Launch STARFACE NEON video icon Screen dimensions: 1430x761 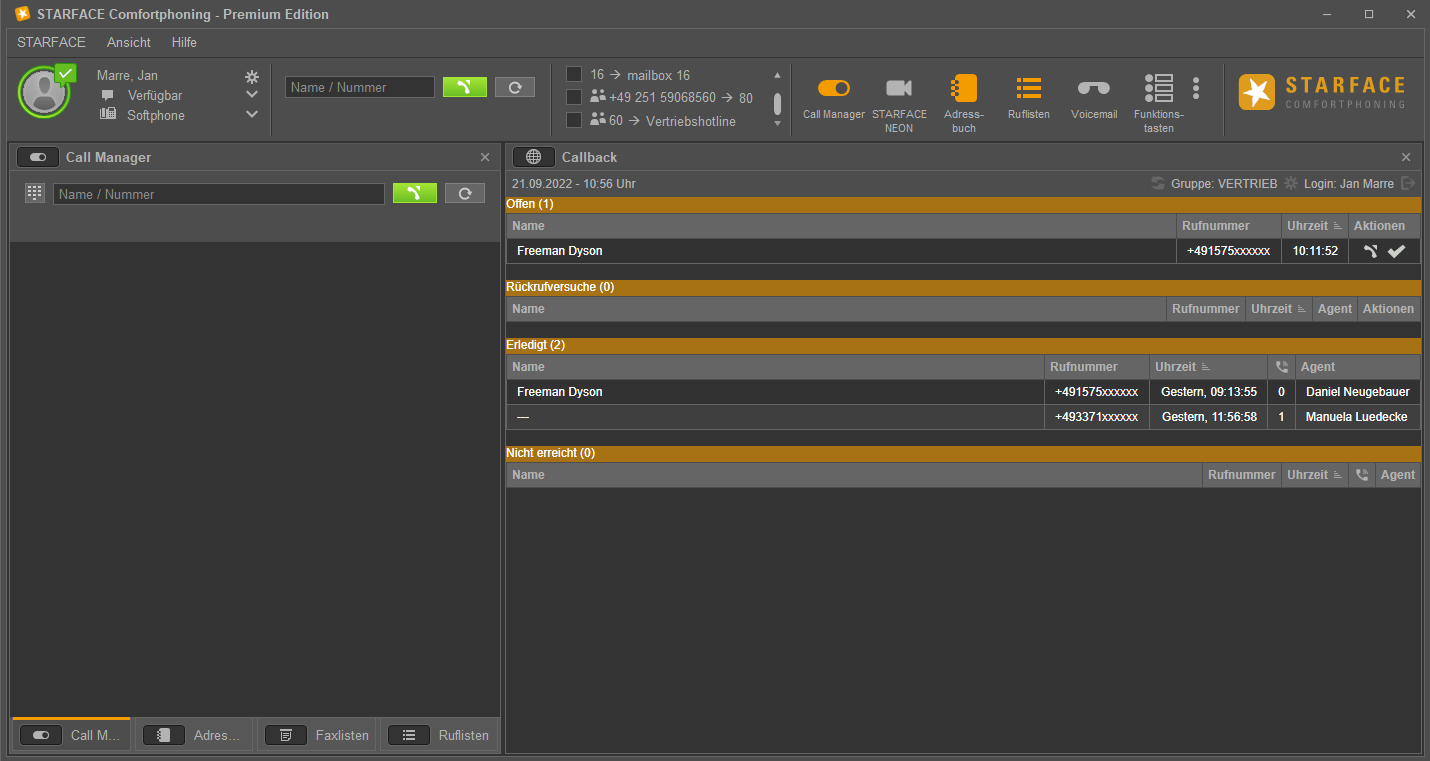click(898, 89)
